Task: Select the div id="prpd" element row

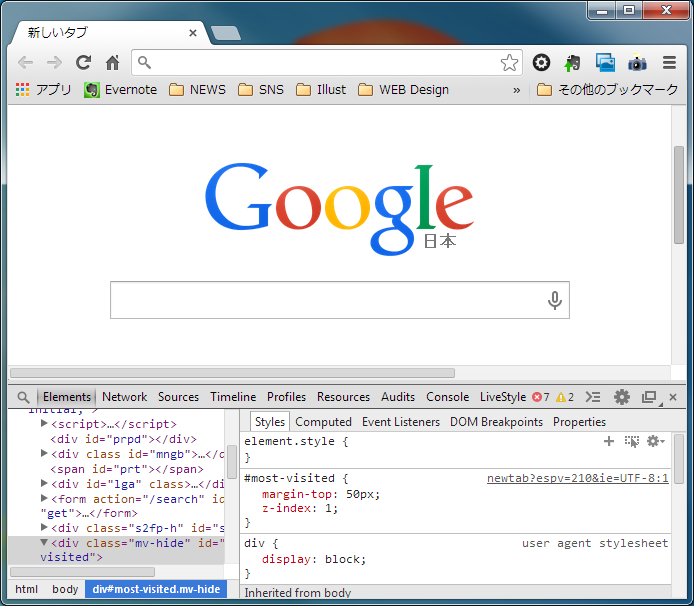Action: tap(123, 439)
